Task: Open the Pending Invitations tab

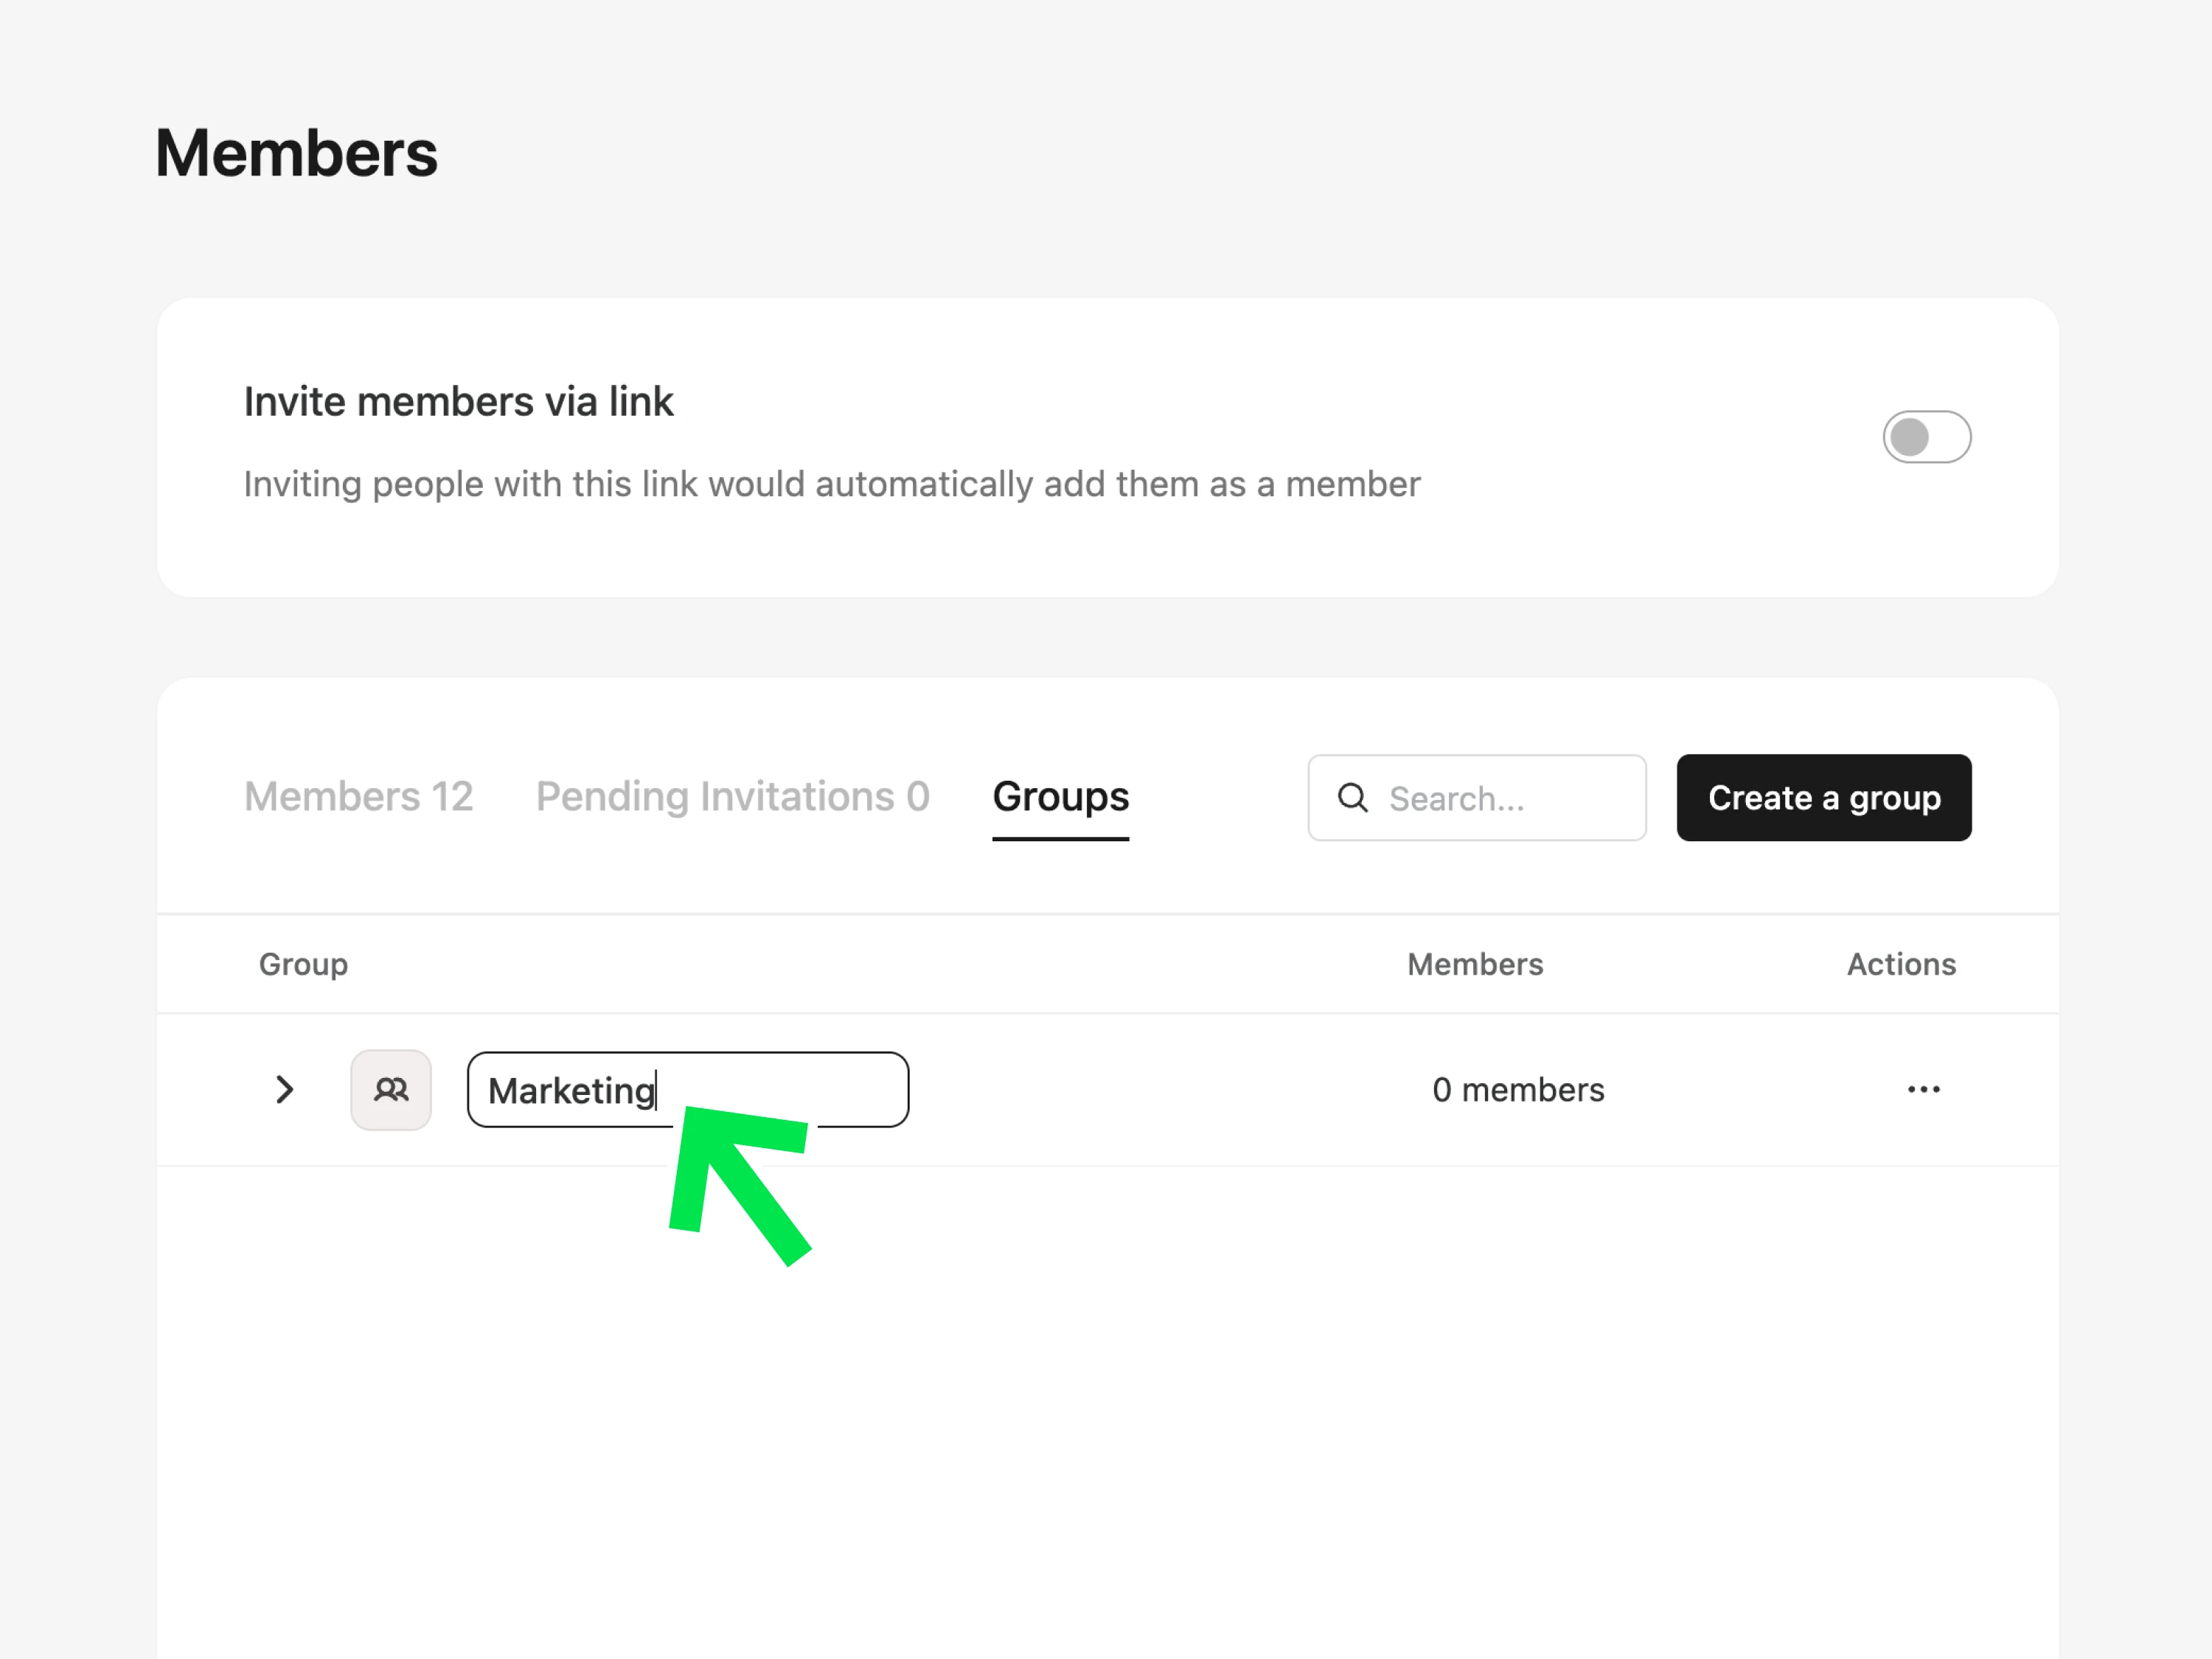Action: (732, 797)
